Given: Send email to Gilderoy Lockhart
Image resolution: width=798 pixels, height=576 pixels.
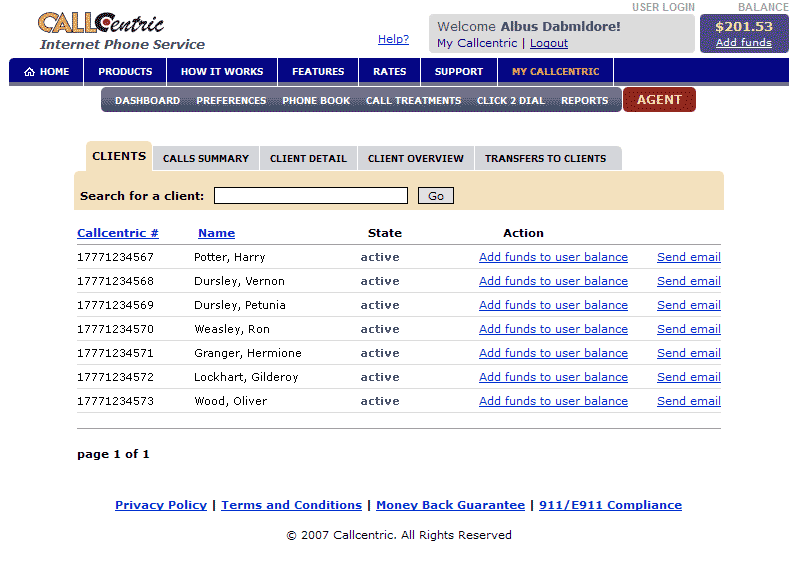Looking at the screenshot, I should click(689, 377).
